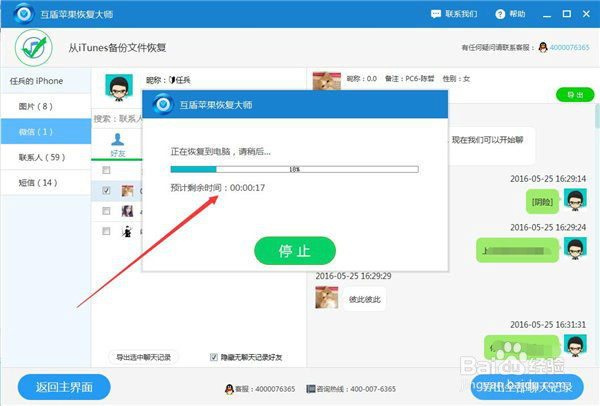Viewport: 600px width, 406px height.
Task: Toggle the select-all checkbox in friends list
Action: point(106,170)
